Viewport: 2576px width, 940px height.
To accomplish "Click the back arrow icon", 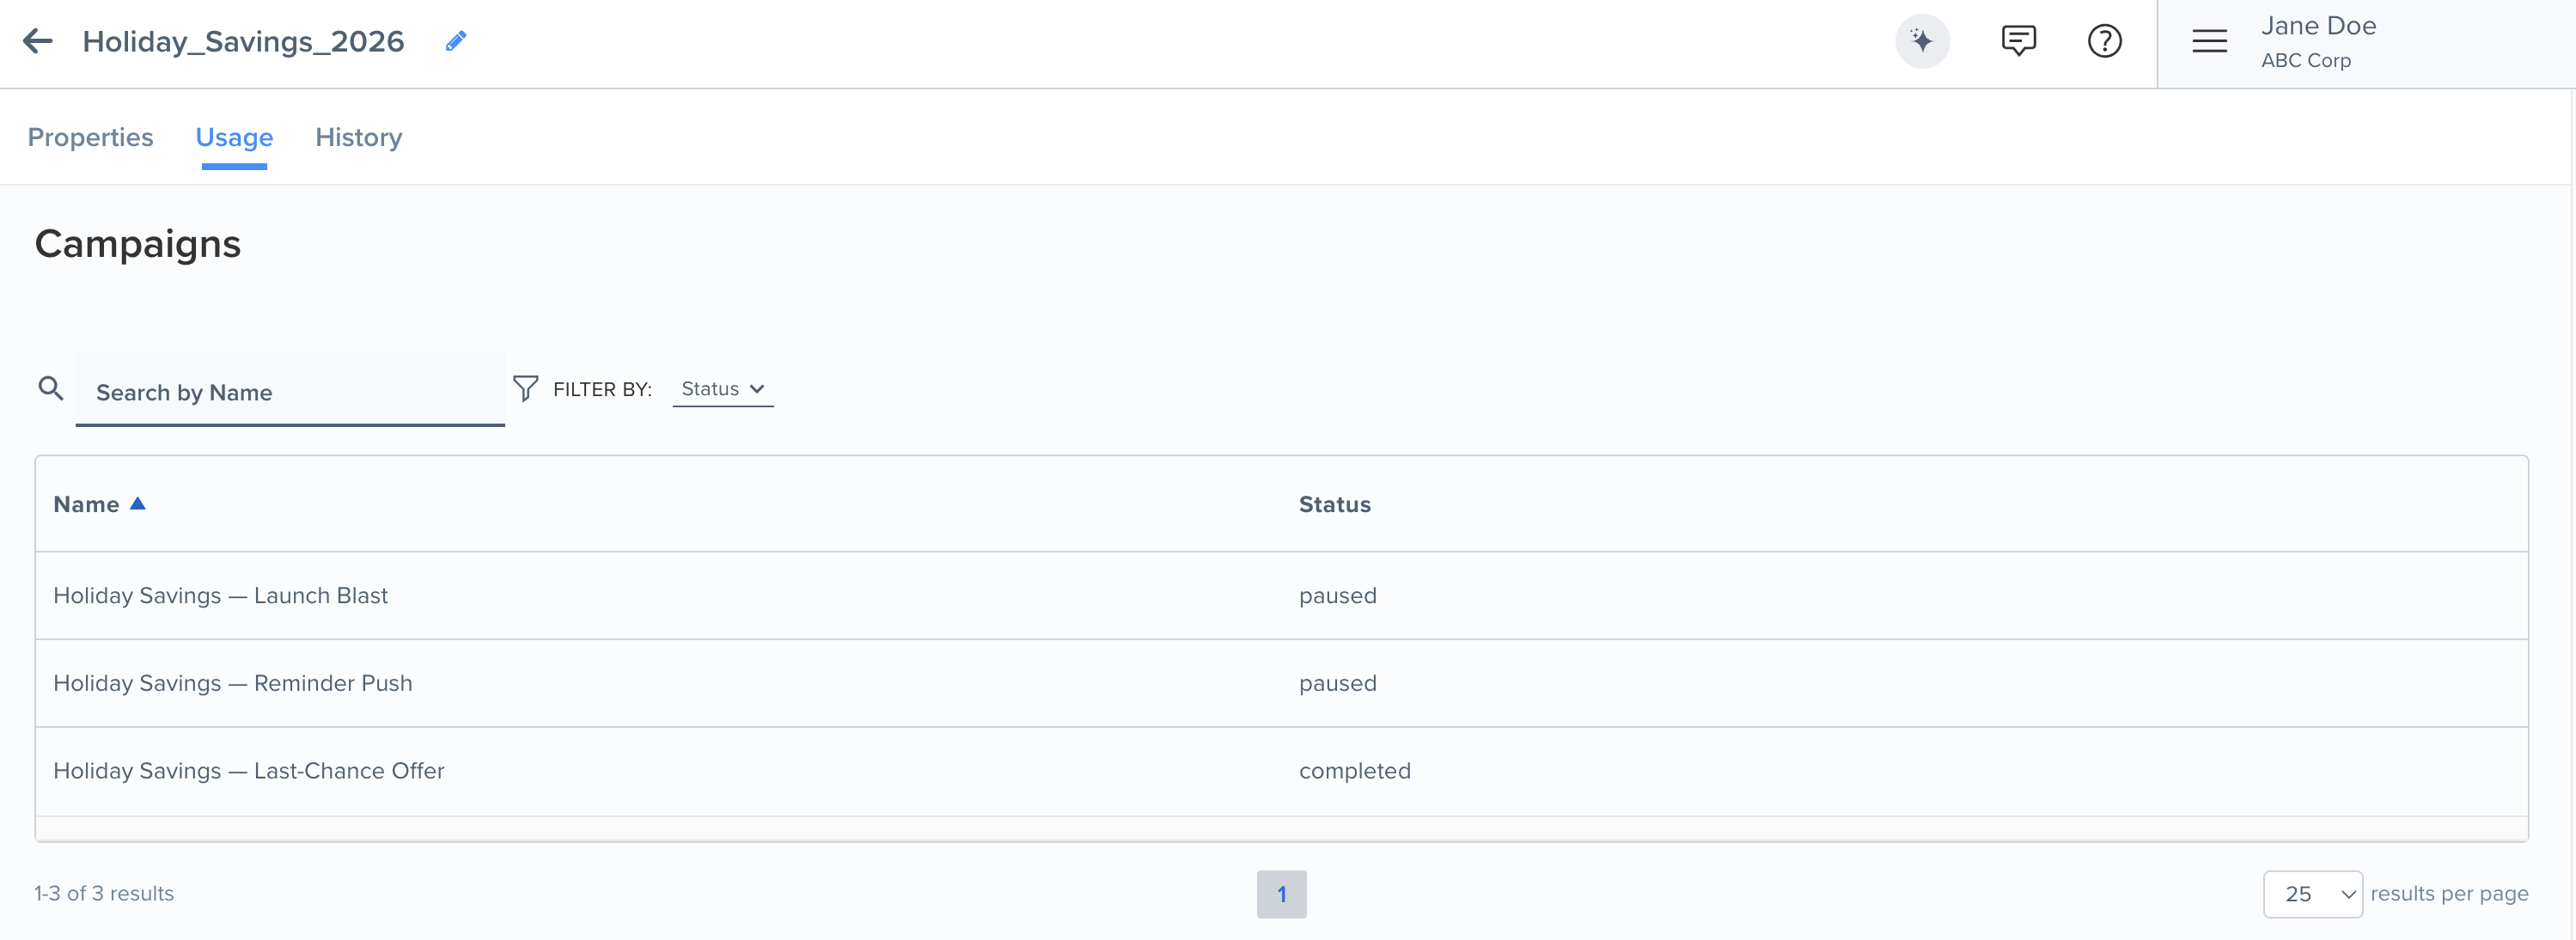I will [x=38, y=41].
